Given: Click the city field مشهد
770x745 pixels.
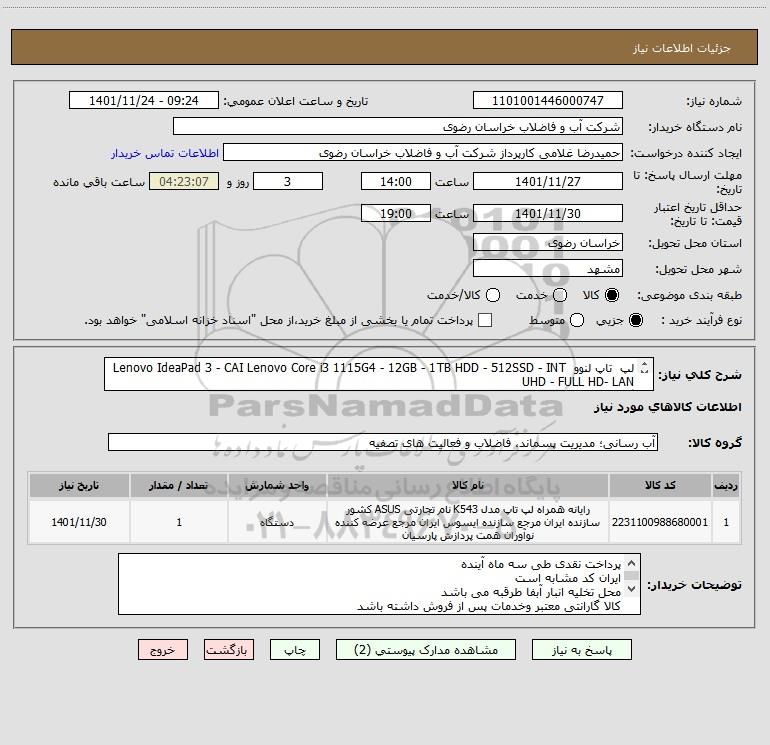Looking at the screenshot, I should pyautogui.click(x=548, y=268).
